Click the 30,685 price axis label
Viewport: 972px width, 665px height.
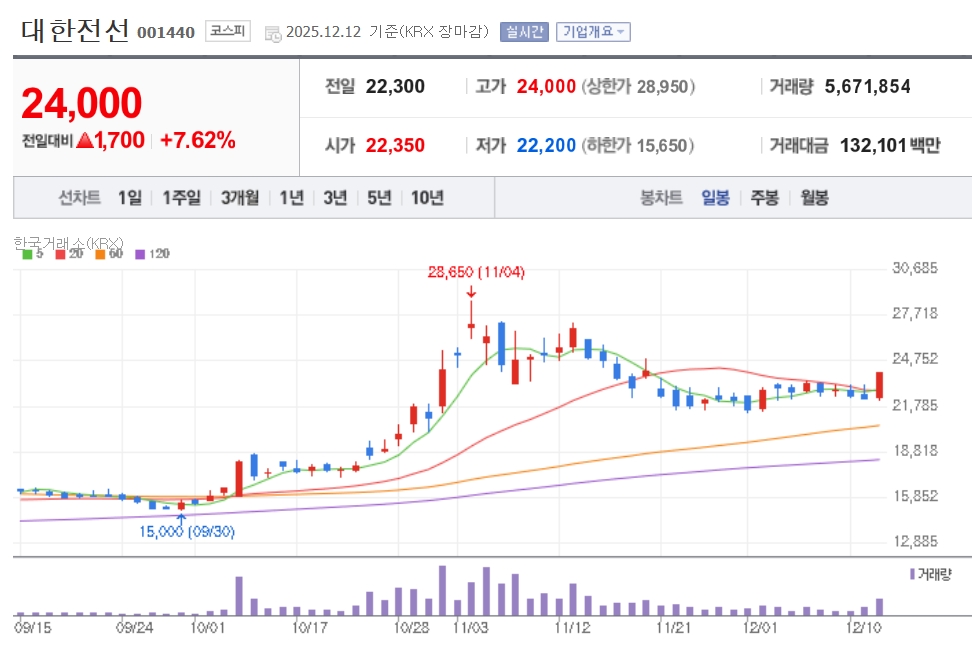pyautogui.click(x=915, y=268)
